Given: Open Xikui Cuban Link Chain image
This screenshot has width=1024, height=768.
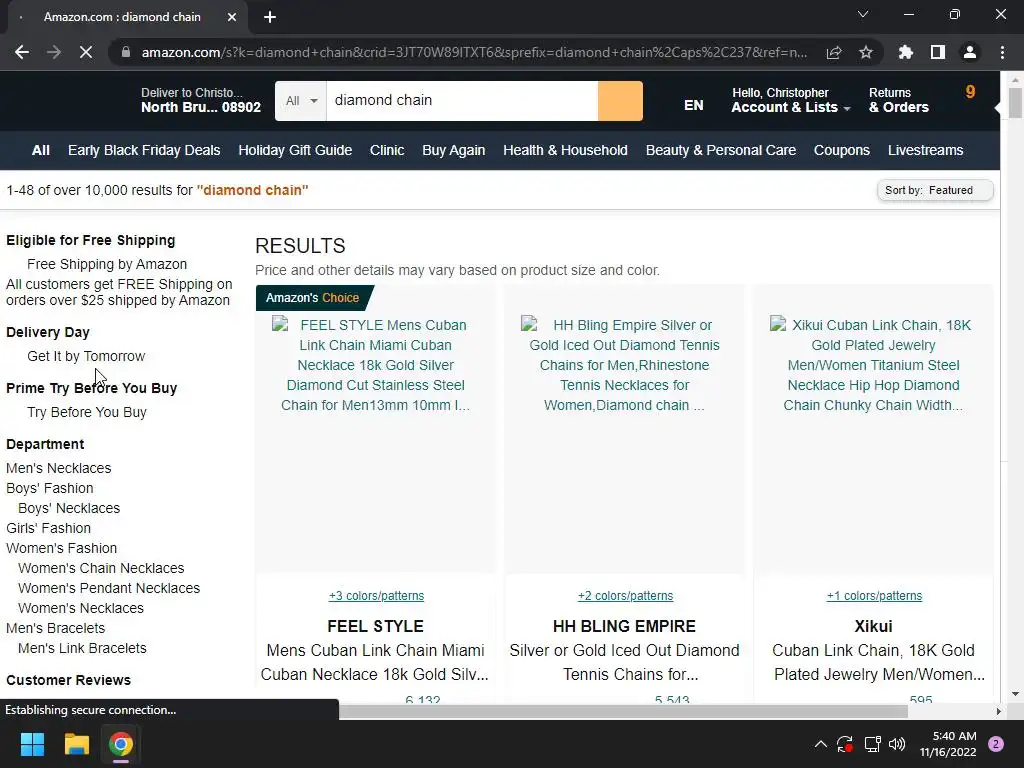Looking at the screenshot, I should 873,431.
